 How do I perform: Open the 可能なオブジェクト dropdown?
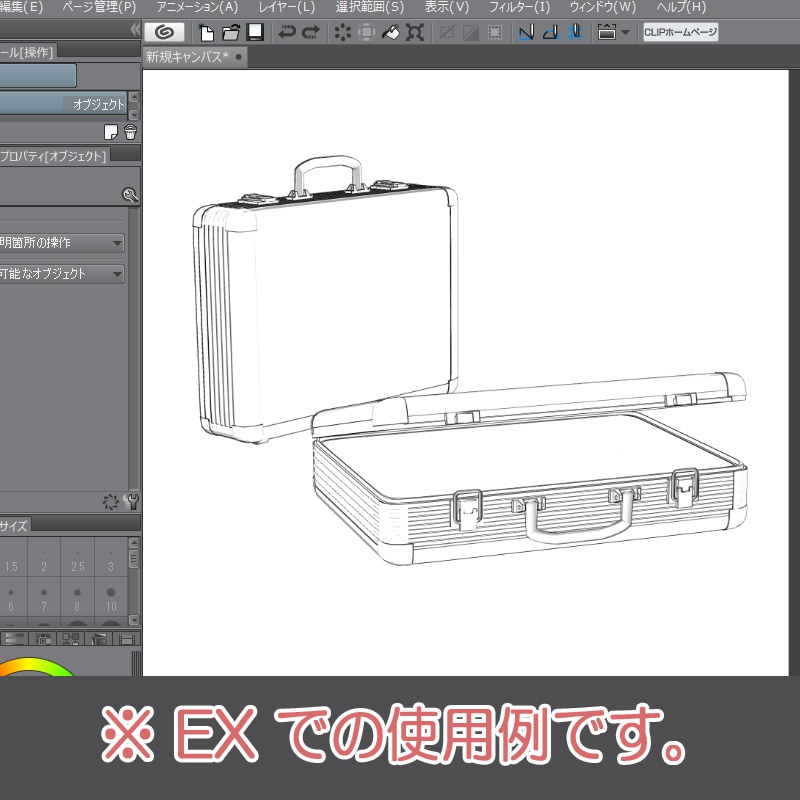tap(116, 272)
